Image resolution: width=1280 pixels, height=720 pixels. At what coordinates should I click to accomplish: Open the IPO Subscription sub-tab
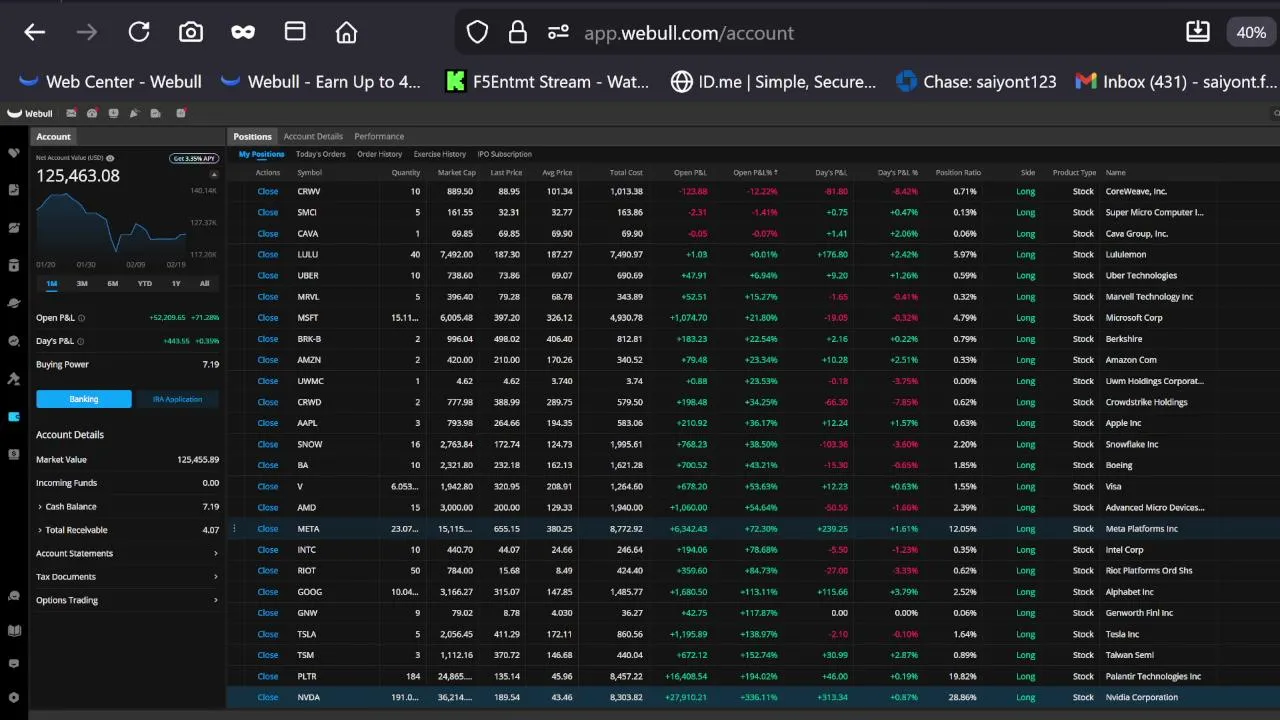click(505, 154)
